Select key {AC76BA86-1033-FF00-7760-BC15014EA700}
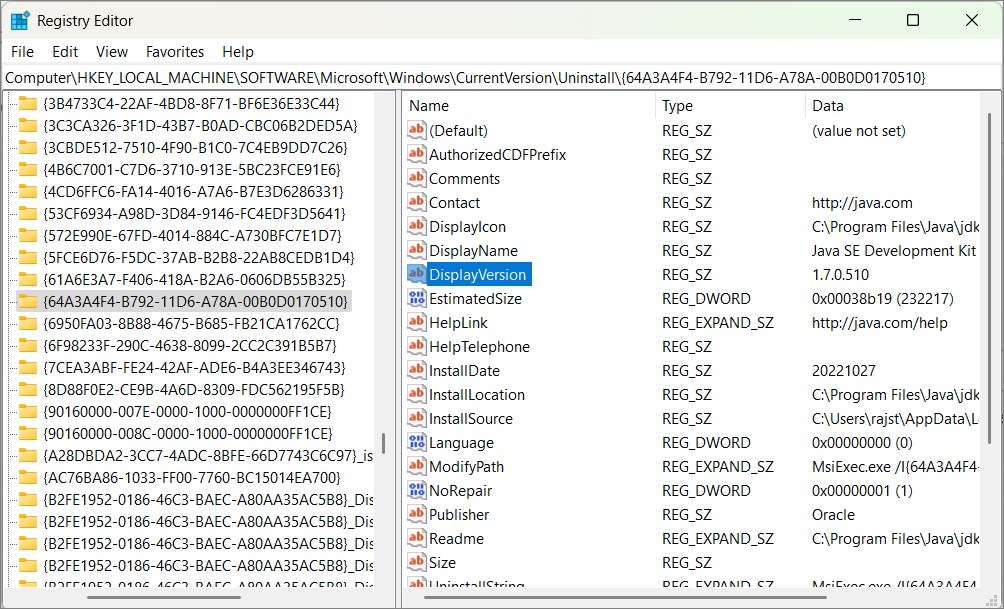1004x609 pixels. click(192, 478)
